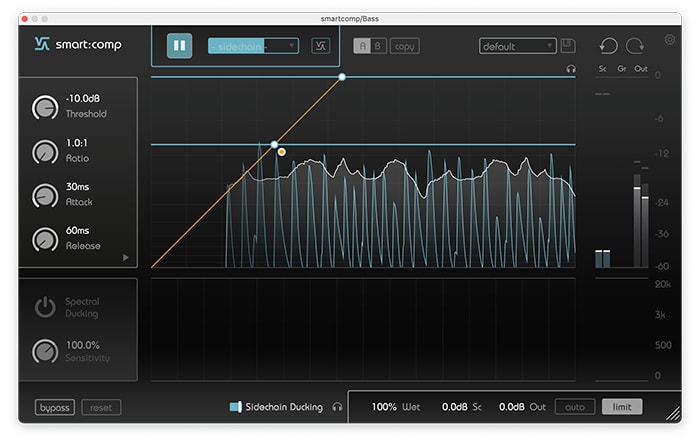The height and width of the screenshot is (441, 700).
Task: Click the Sc meter label
Action: pyautogui.click(x=603, y=69)
